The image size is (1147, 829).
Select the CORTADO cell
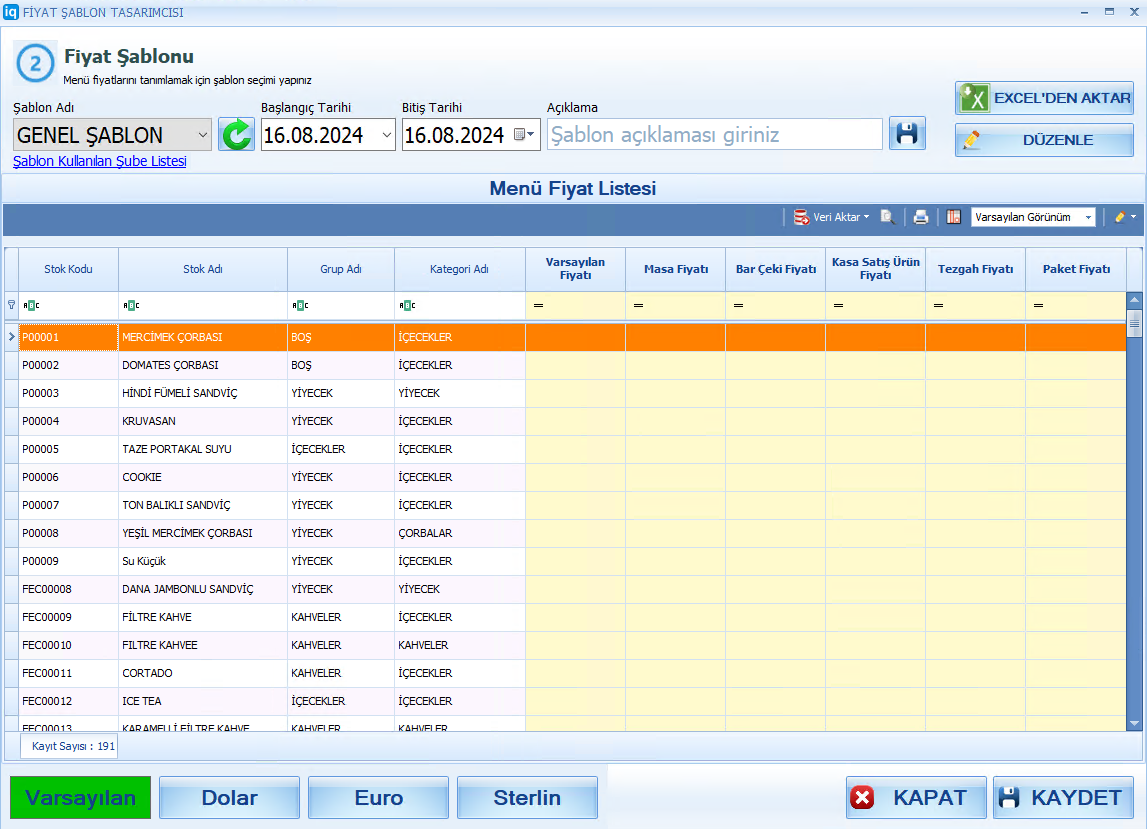pos(203,673)
